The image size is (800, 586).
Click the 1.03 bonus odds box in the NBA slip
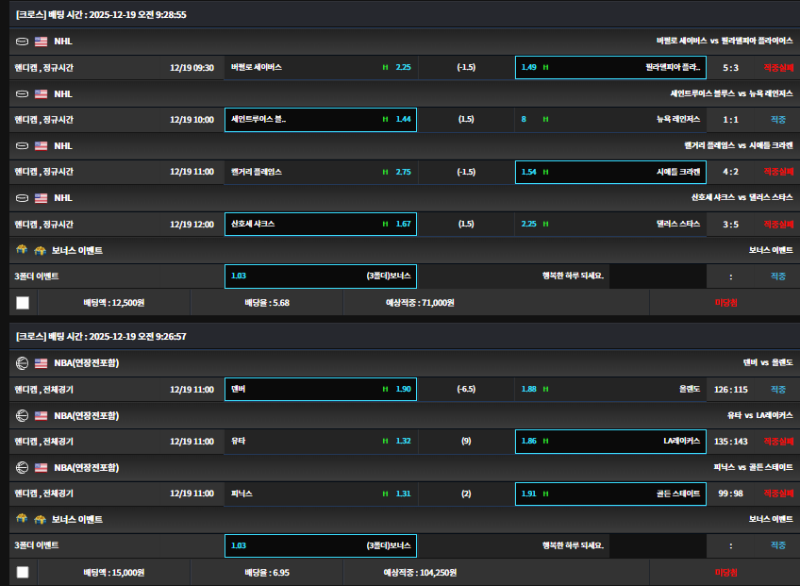pyautogui.click(x=320, y=545)
